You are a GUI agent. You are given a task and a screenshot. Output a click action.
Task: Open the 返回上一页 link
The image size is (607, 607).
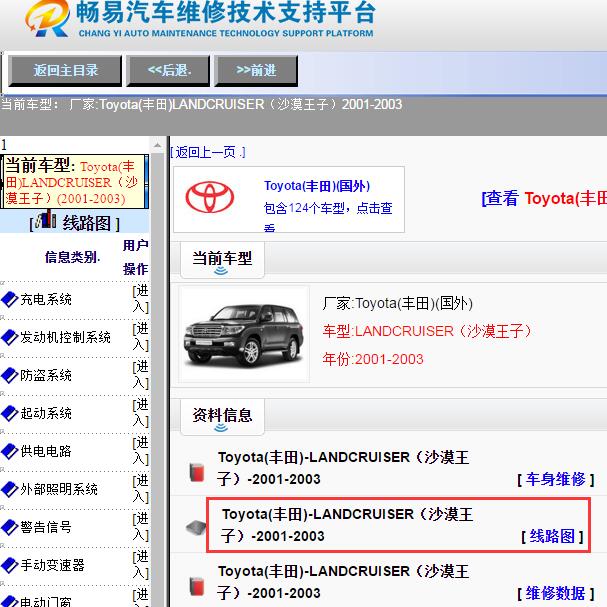click(207, 153)
